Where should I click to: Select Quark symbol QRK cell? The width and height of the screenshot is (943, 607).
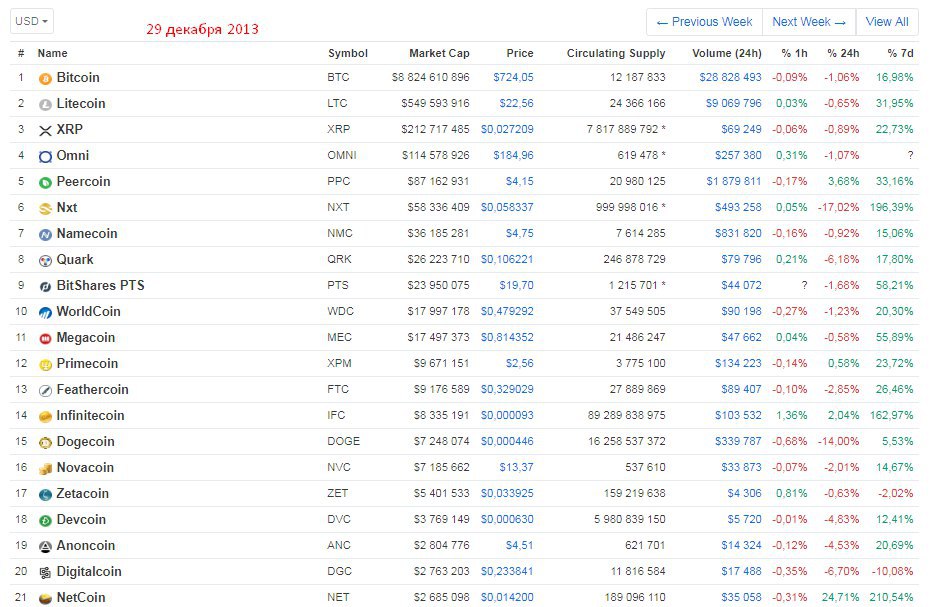pyautogui.click(x=339, y=259)
